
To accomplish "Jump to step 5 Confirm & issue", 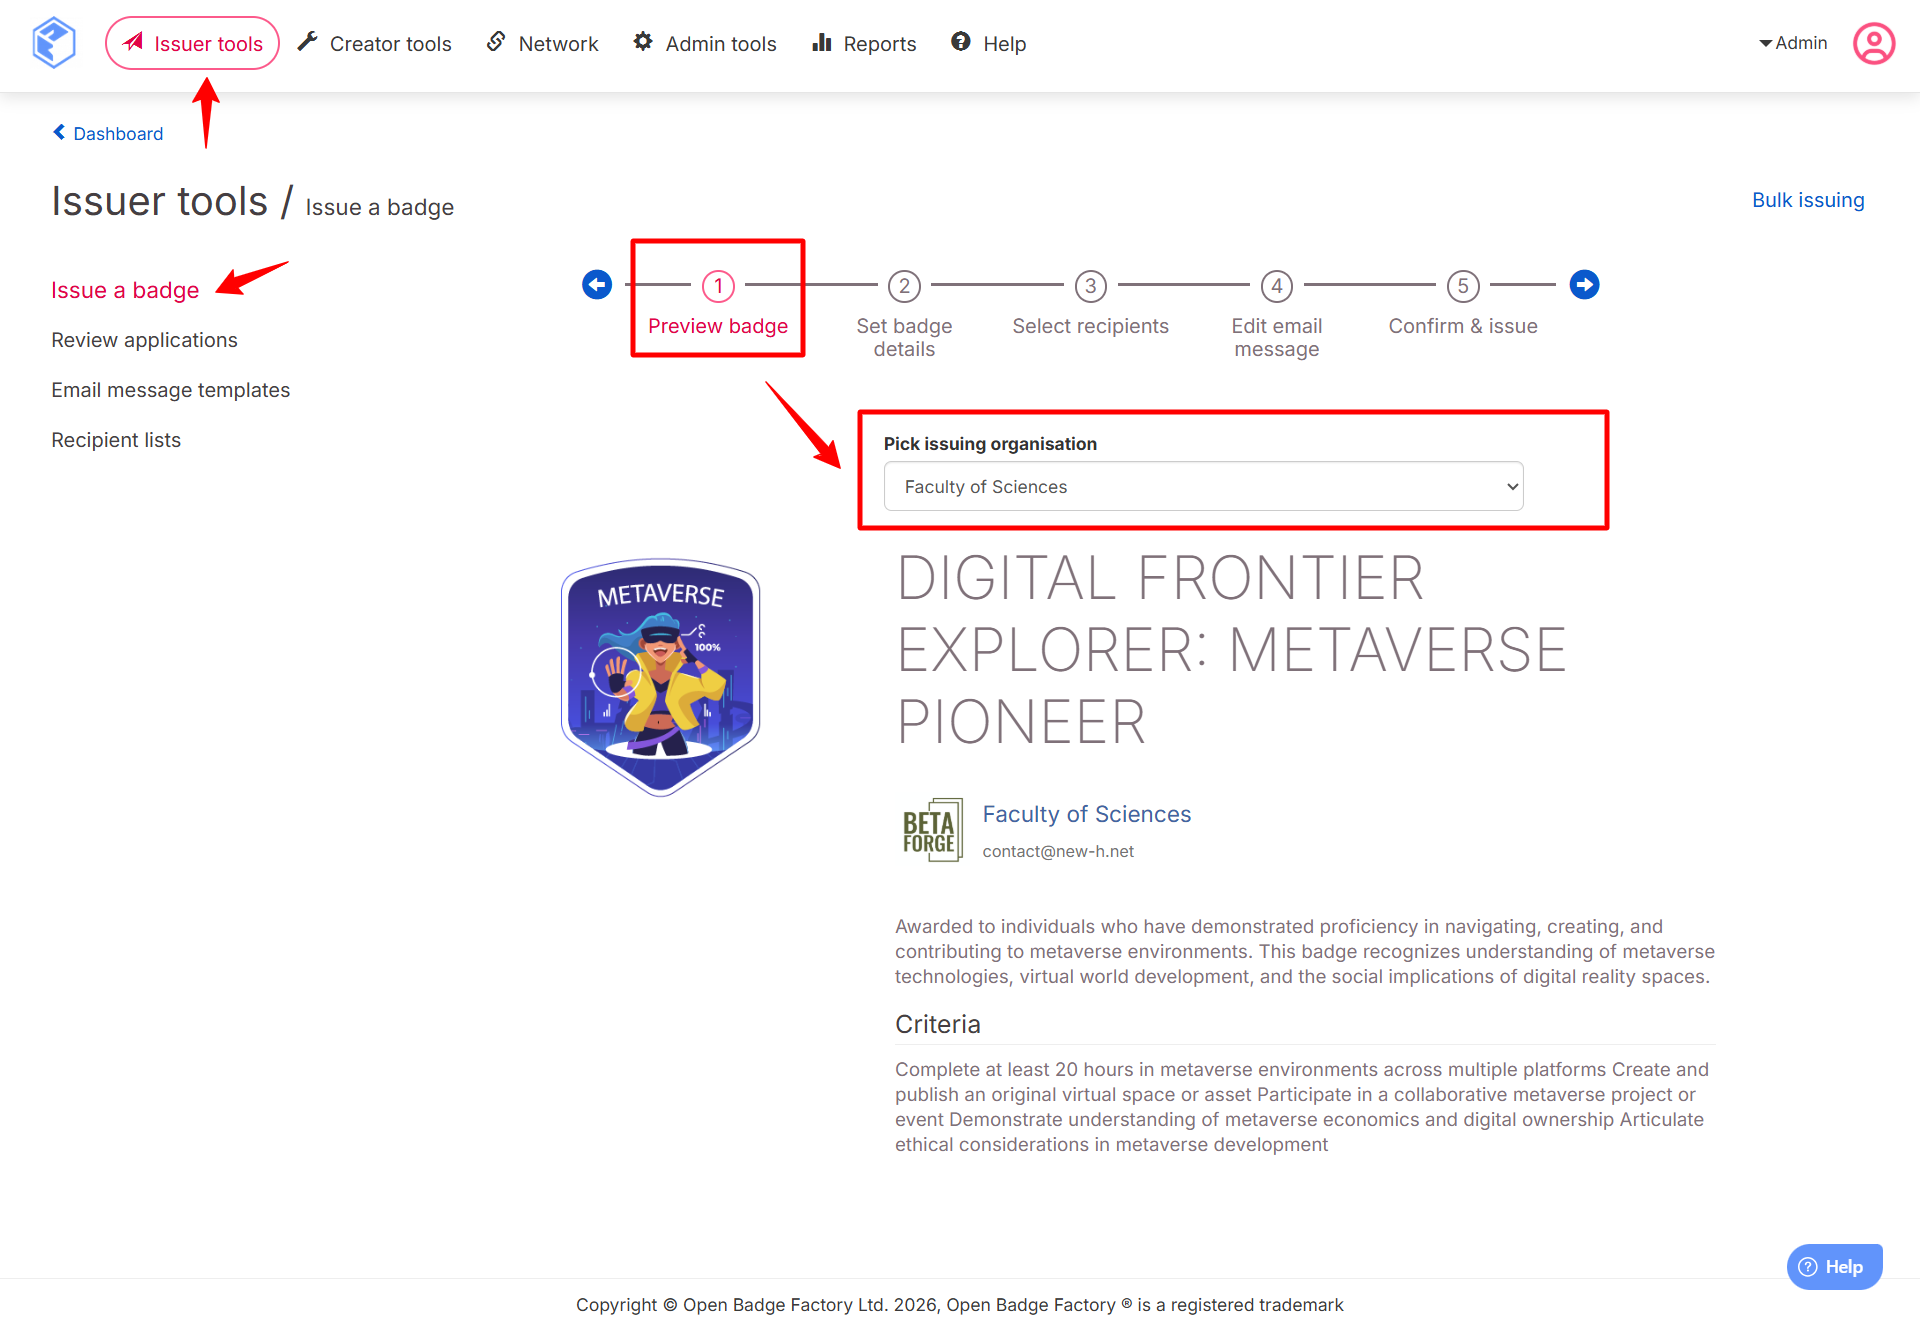I will coord(1462,287).
